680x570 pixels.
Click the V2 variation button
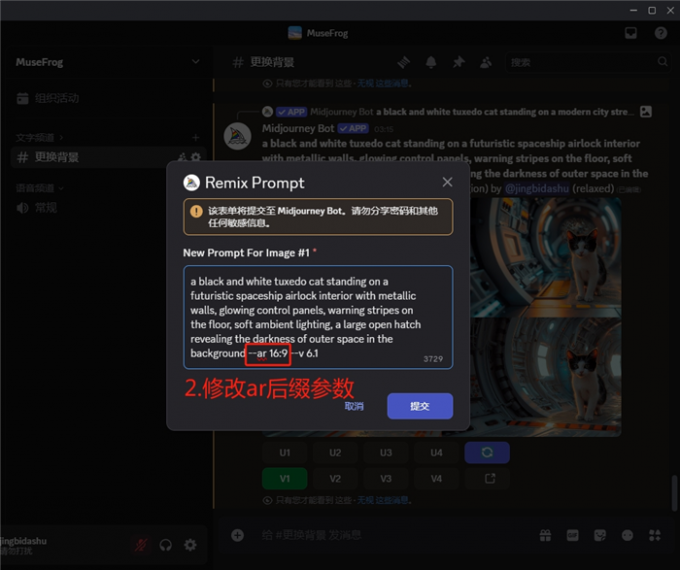coord(335,478)
